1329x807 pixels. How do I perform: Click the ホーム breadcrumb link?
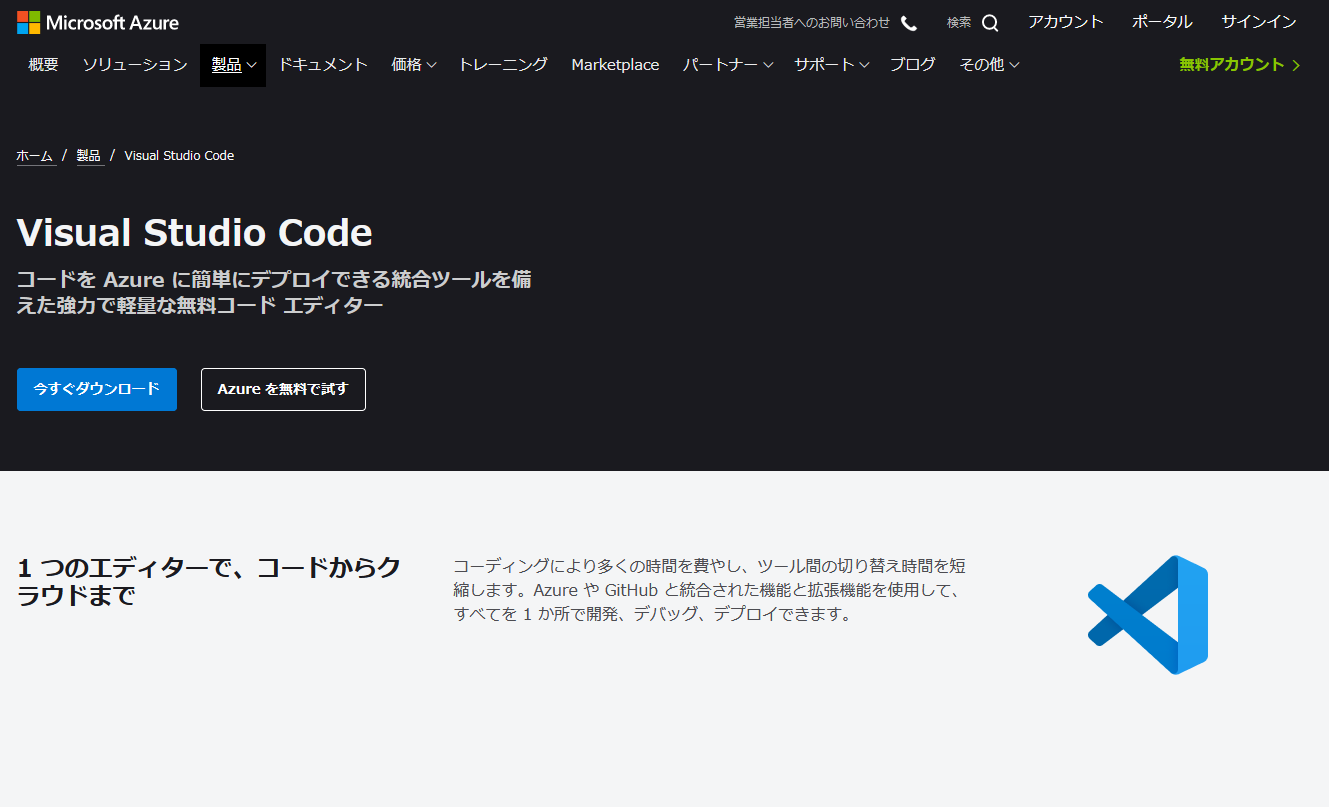click(x=35, y=156)
